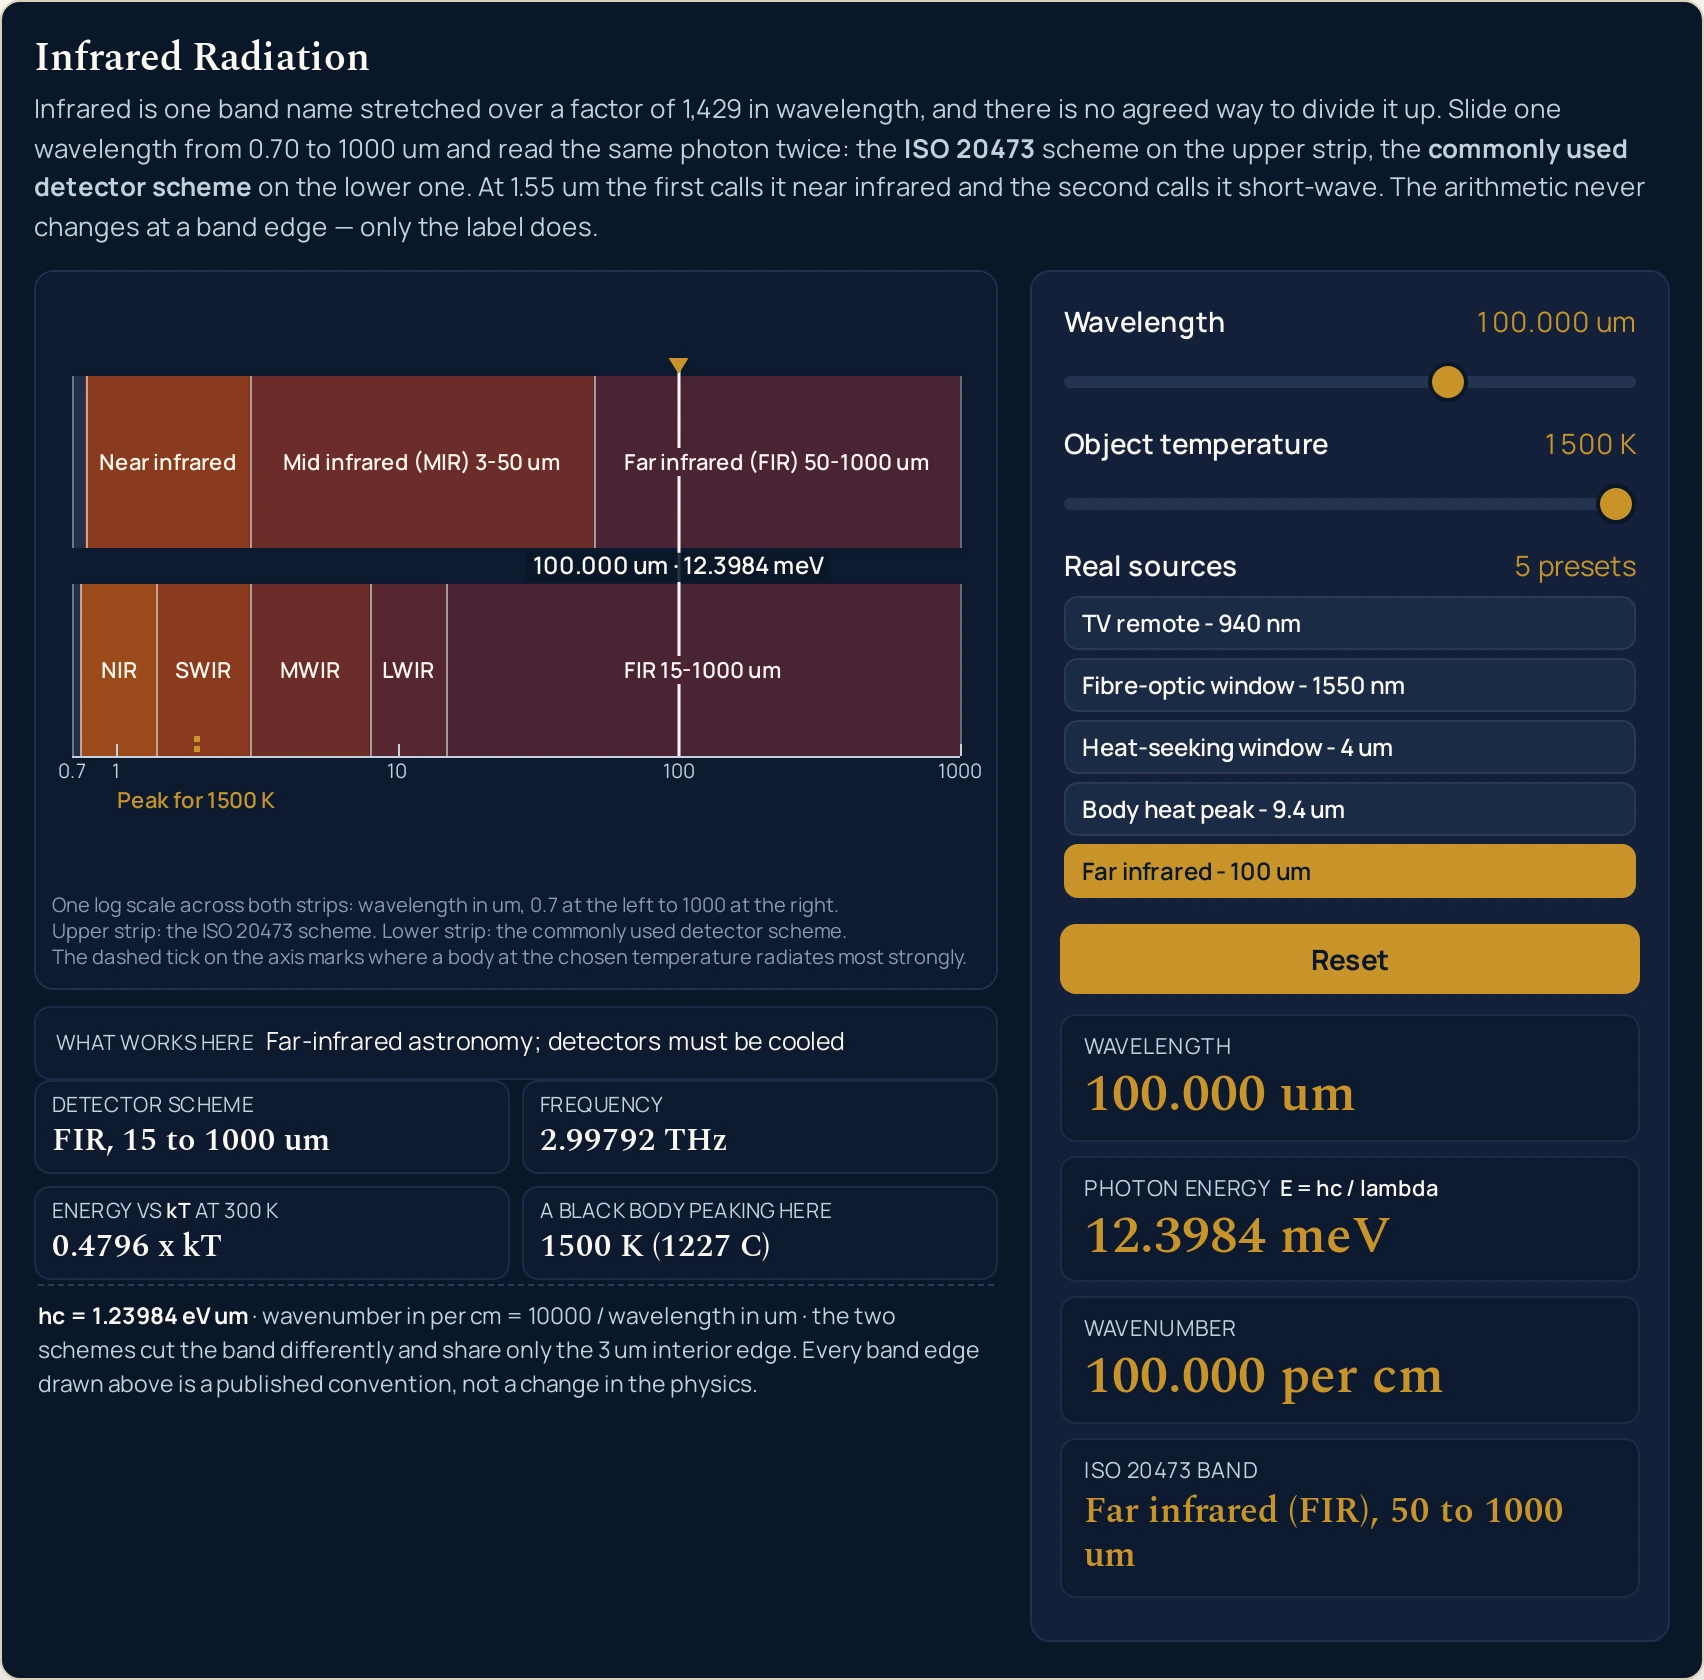The image size is (1704, 1680).
Task: Select the TV remote - 940 nm preset
Action: click(x=1349, y=624)
